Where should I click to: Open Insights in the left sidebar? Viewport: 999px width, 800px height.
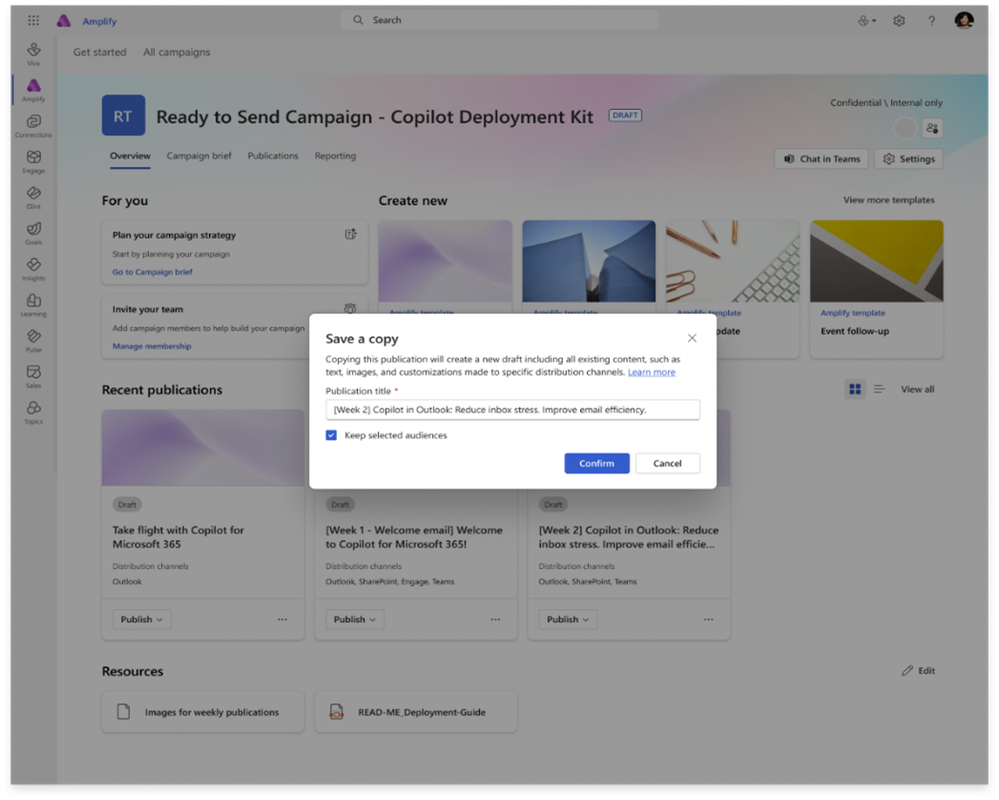tap(34, 269)
